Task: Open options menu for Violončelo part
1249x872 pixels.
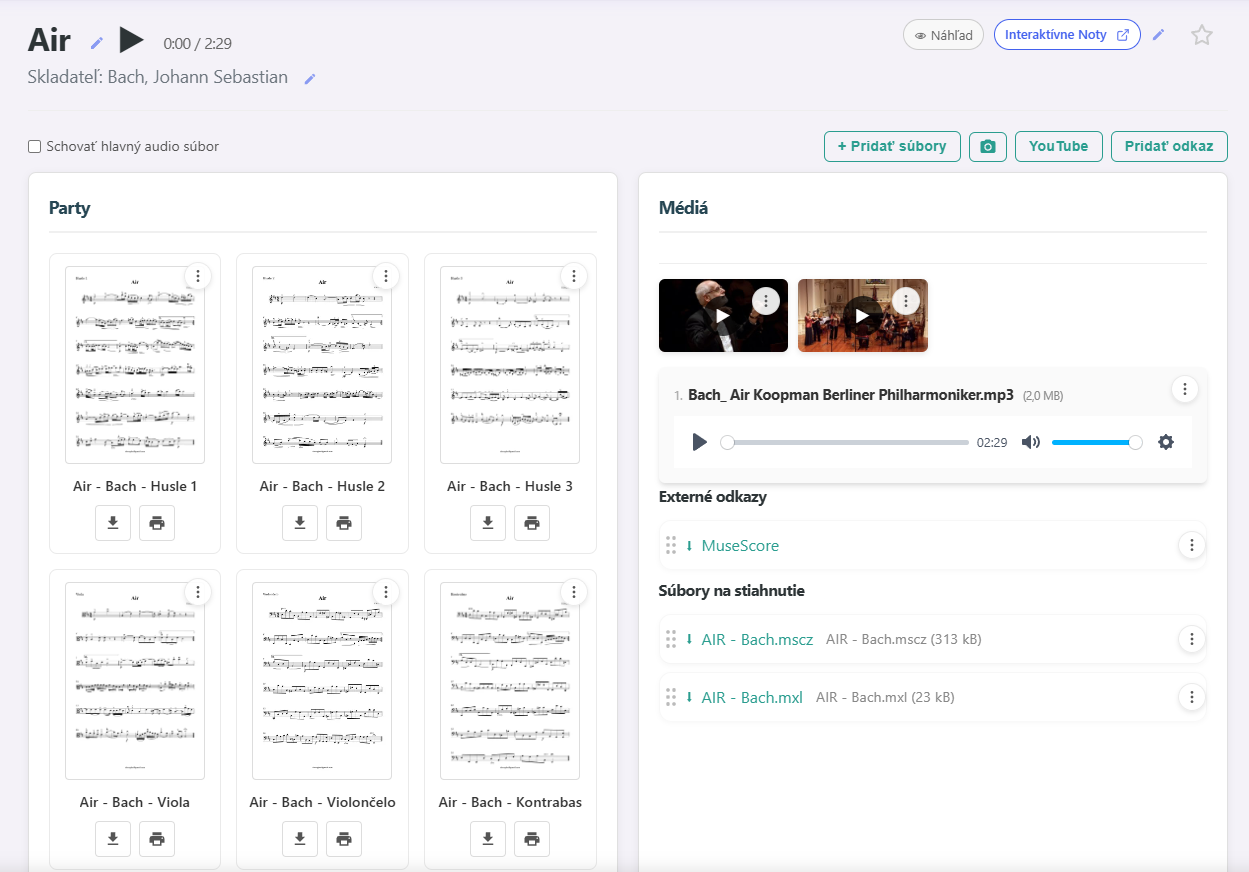Action: [x=385, y=592]
